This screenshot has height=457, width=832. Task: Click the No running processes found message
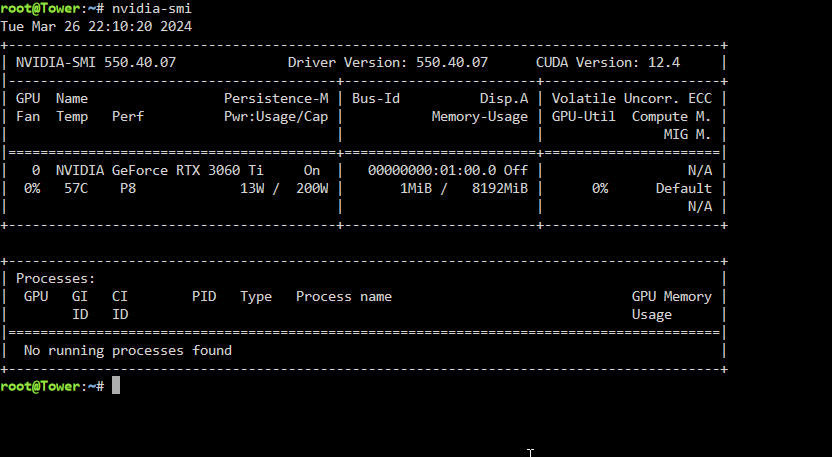tap(128, 350)
